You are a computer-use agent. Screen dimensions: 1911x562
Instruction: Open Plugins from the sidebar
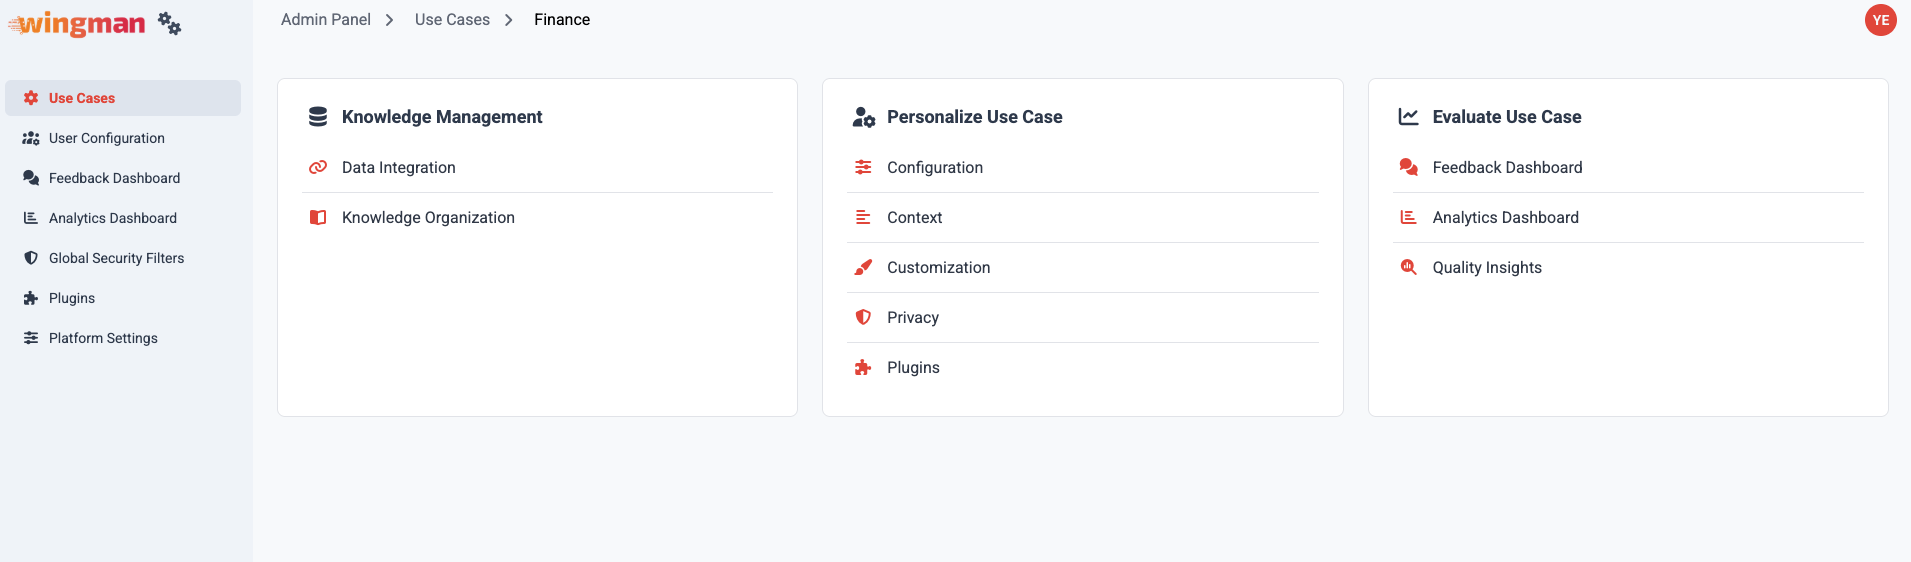[x=72, y=298]
